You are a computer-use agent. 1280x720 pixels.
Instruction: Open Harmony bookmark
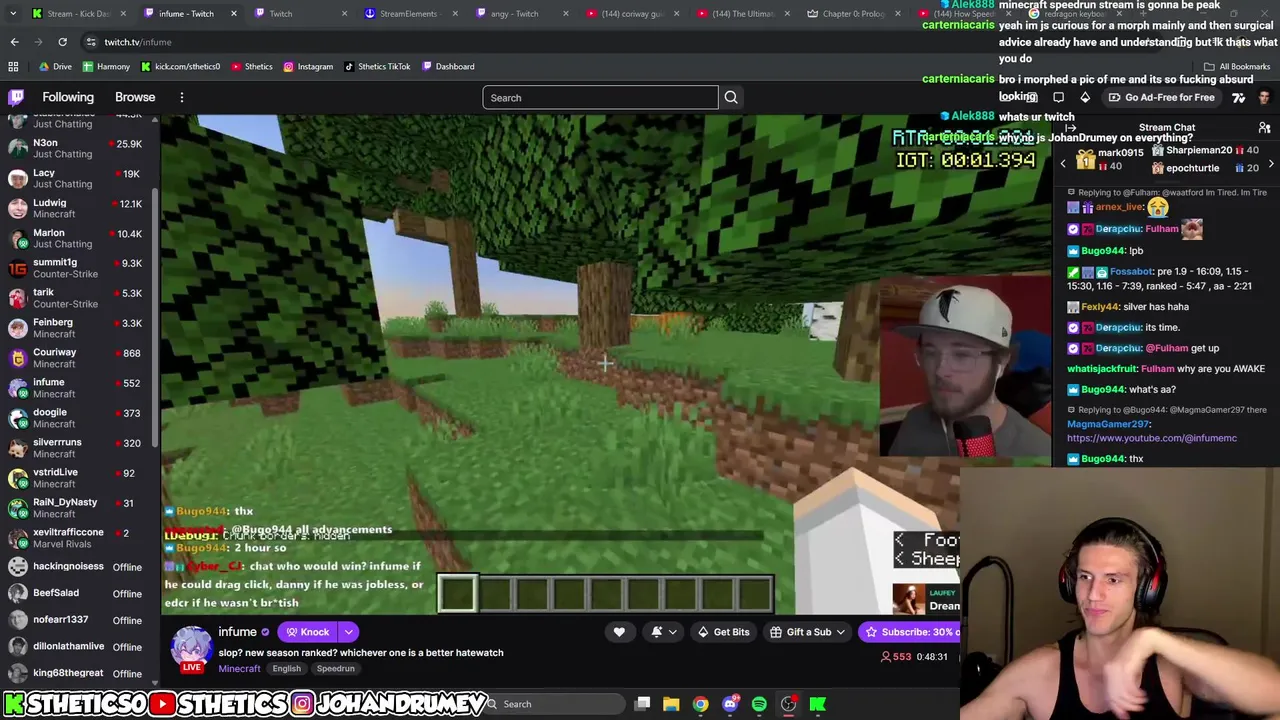point(105,66)
